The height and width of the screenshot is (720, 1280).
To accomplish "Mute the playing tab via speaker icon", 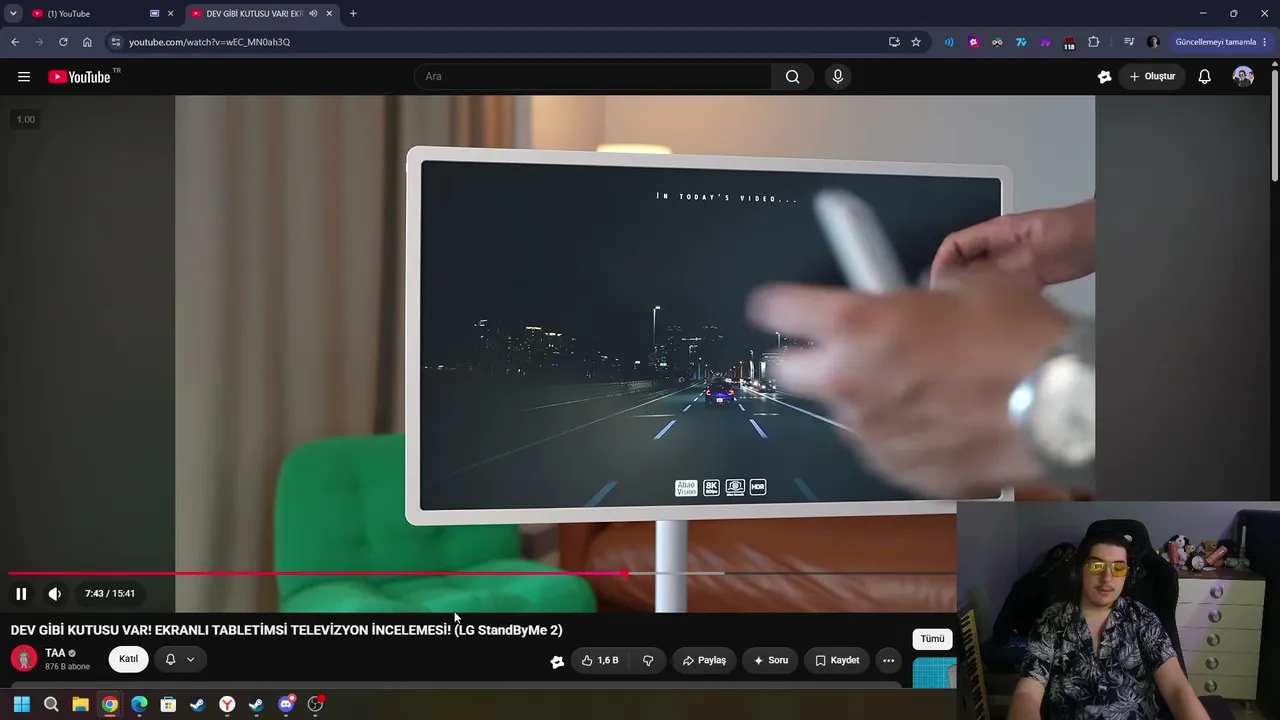I will pyautogui.click(x=313, y=14).
